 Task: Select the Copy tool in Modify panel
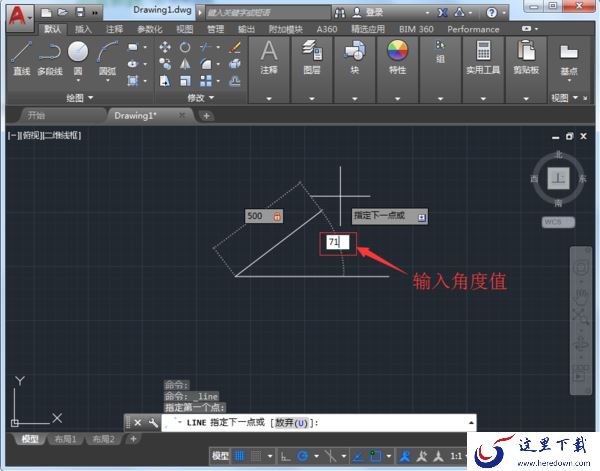click(165, 64)
